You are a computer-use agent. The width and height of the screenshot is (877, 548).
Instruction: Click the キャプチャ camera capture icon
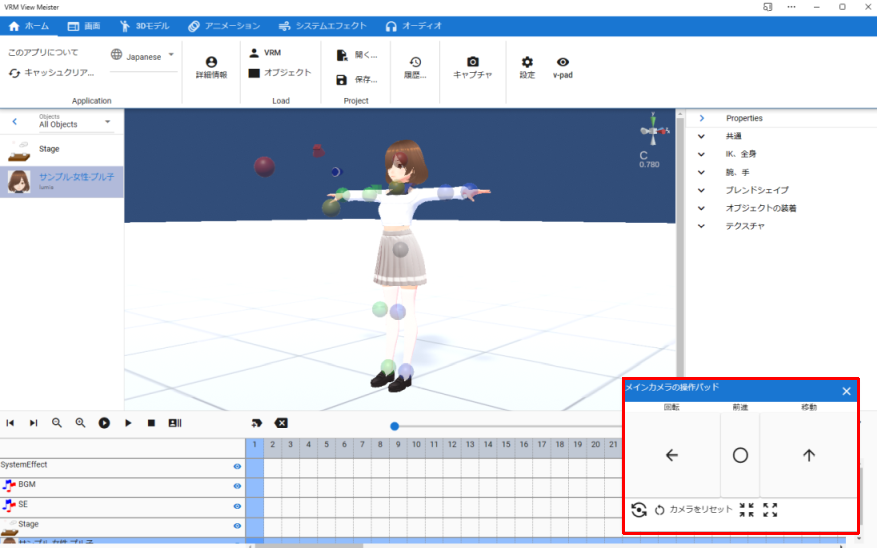[x=473, y=68]
